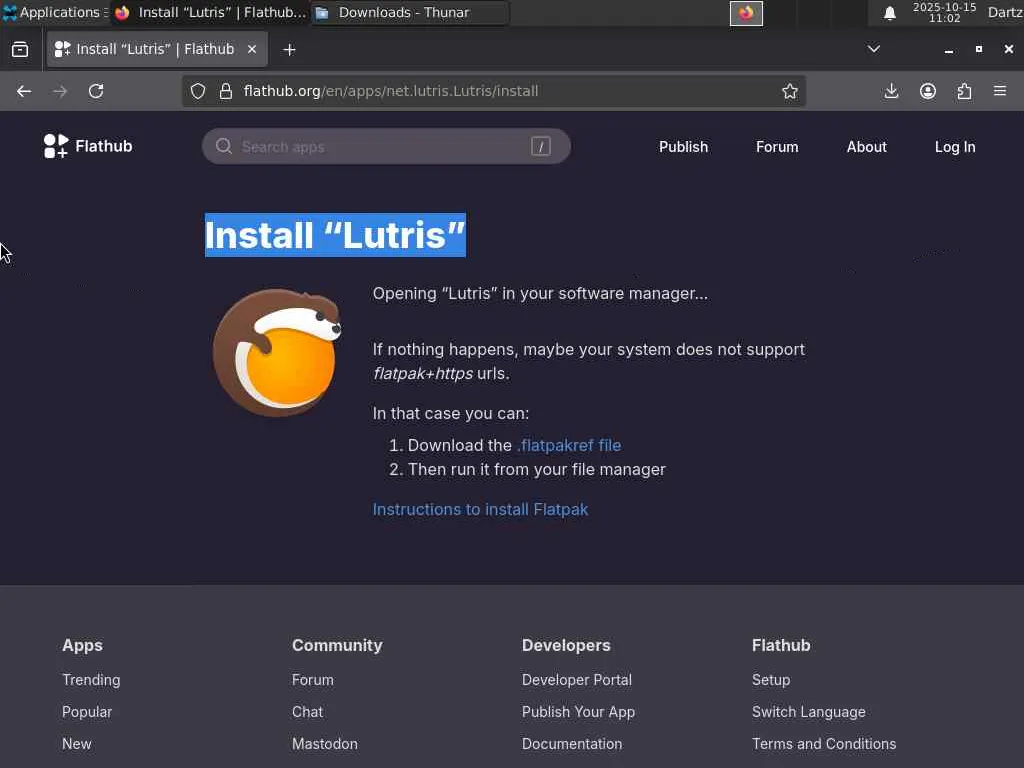Click the padlock site info icon
The width and height of the screenshot is (1024, 768).
226,91
